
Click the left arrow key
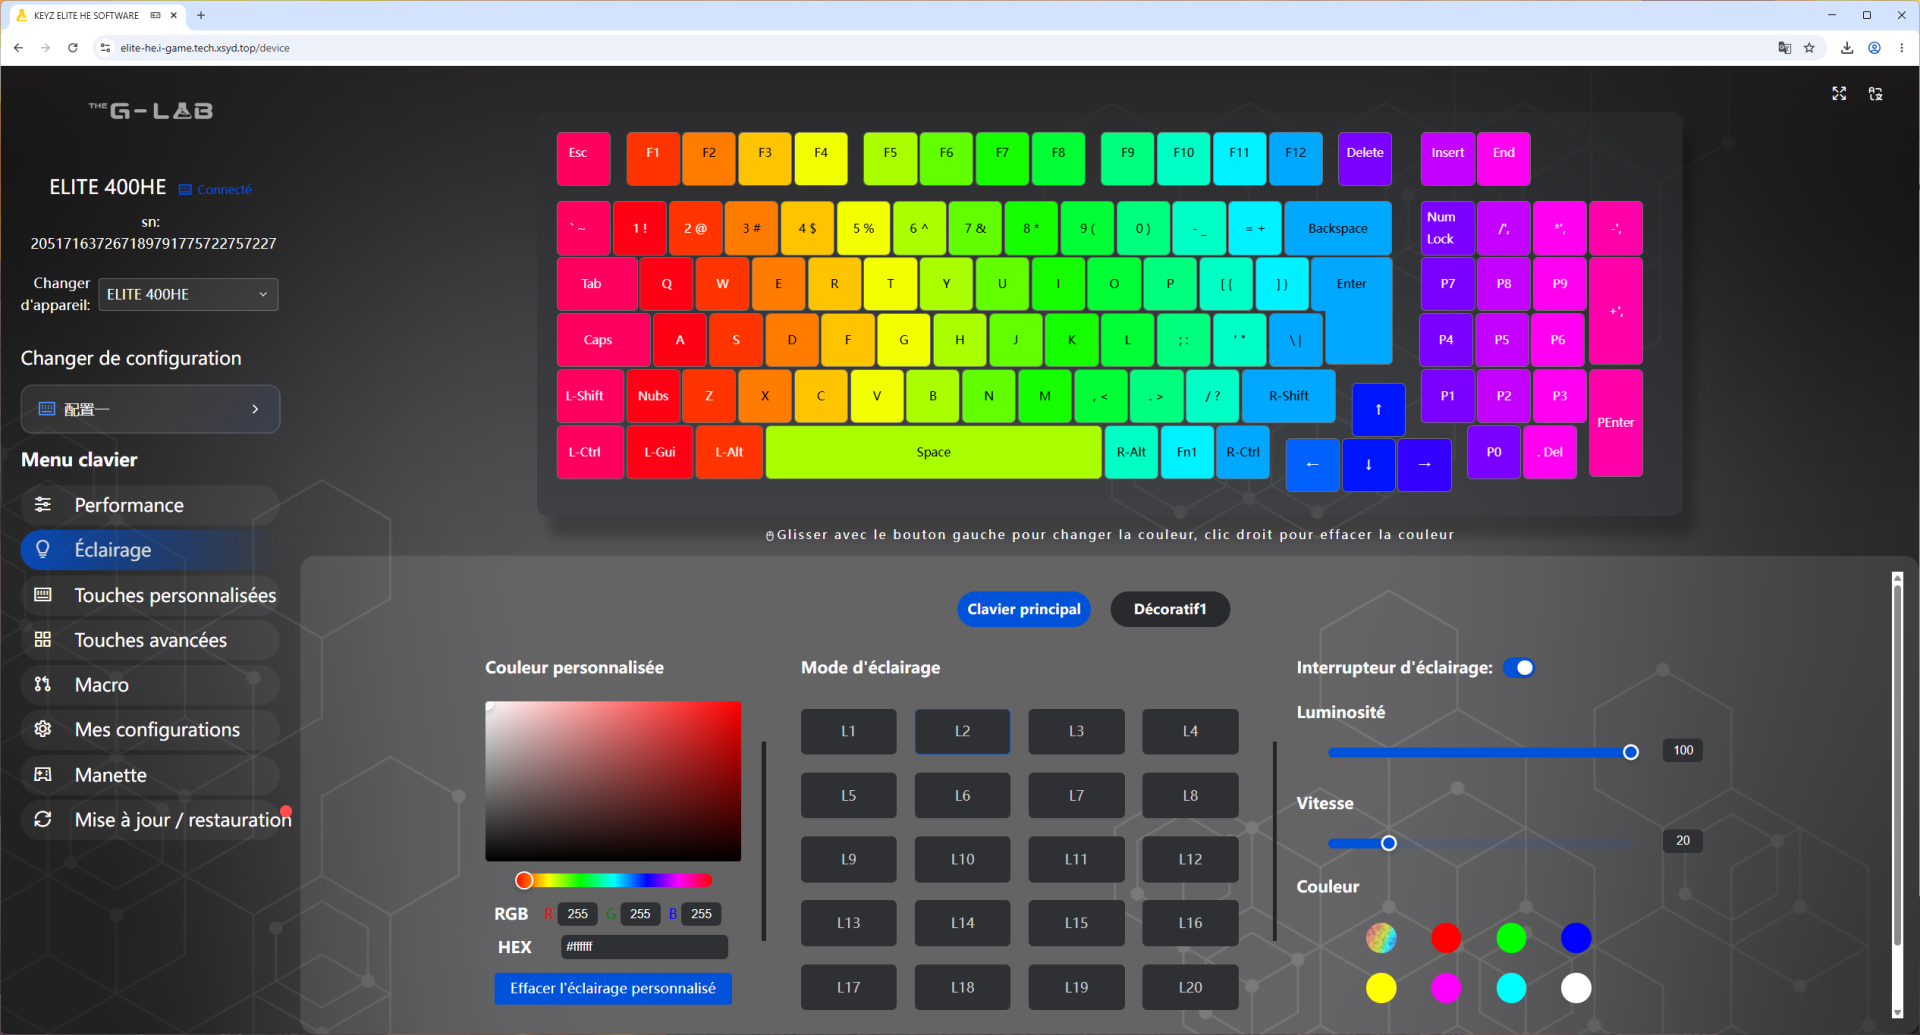tap(1312, 465)
